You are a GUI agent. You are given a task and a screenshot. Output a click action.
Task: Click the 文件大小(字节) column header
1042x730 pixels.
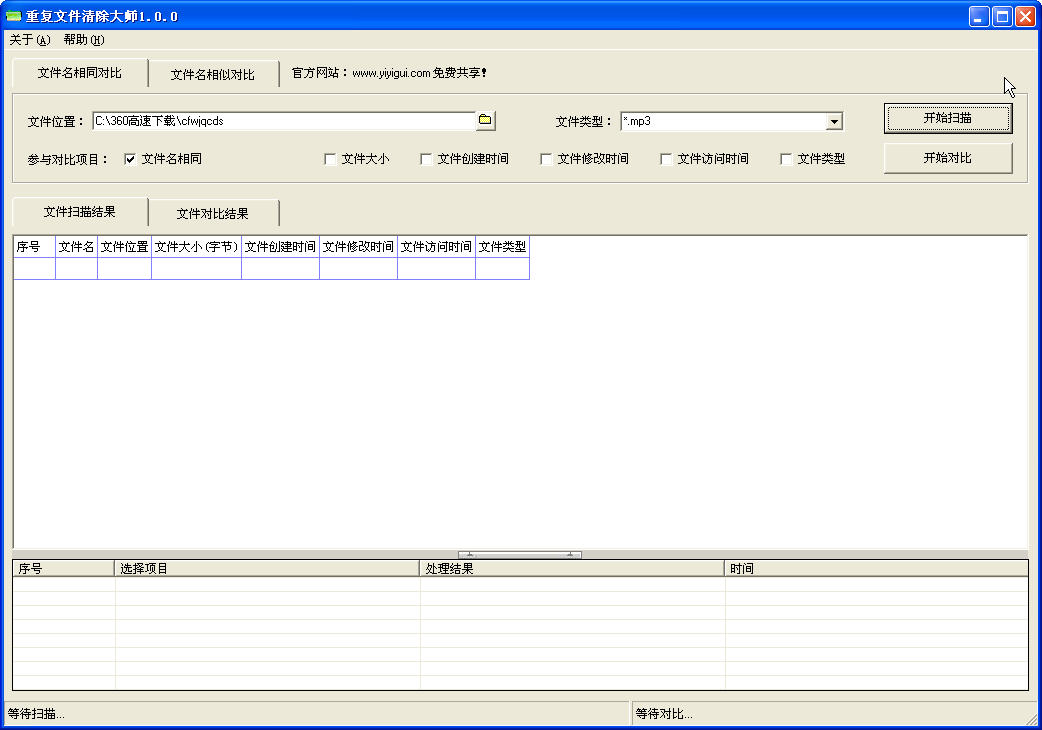point(196,247)
